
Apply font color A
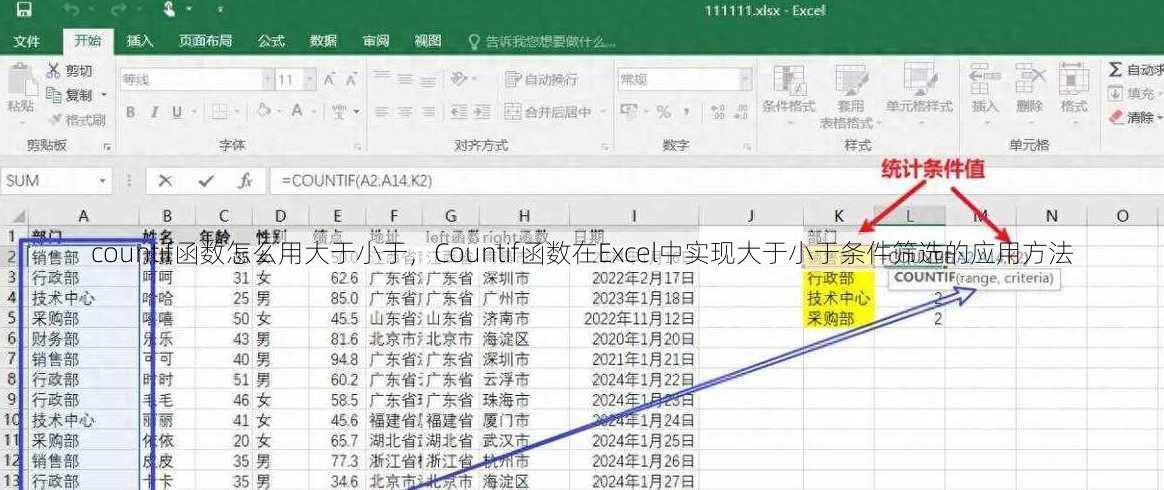point(296,111)
